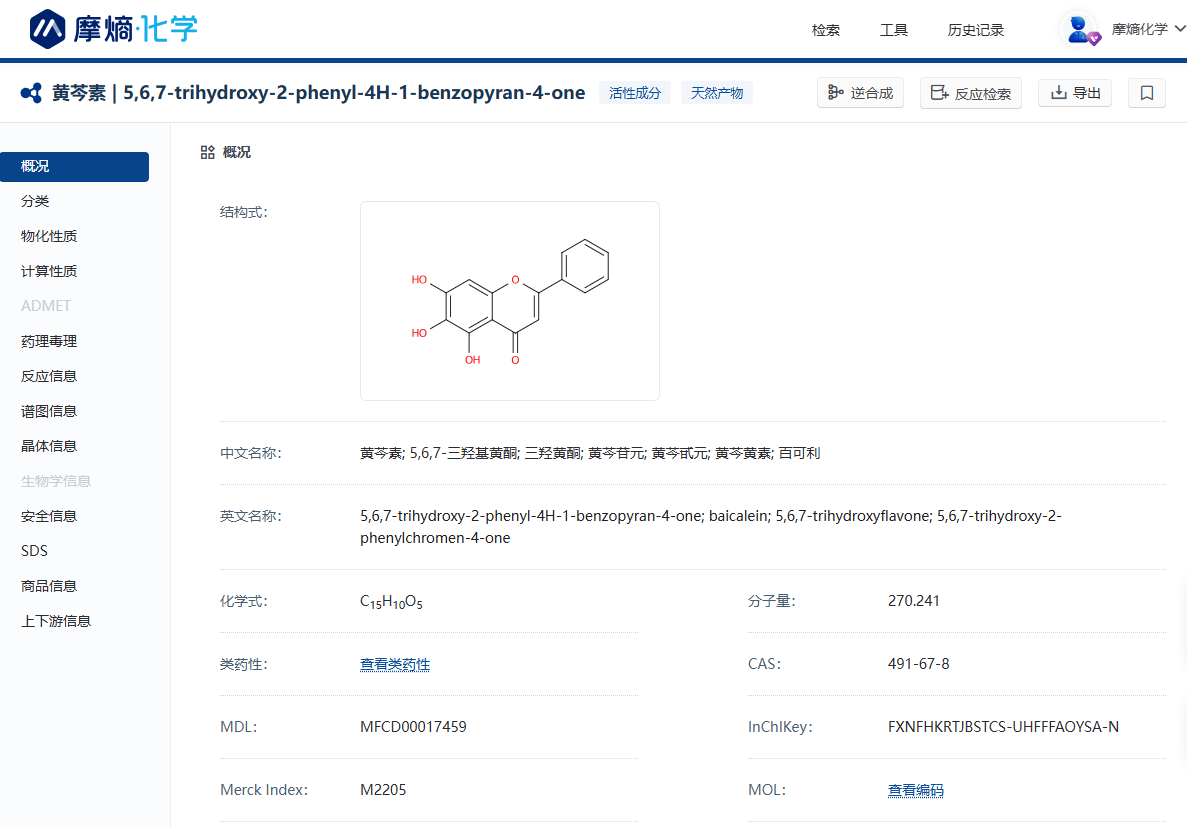
Task: Open the 检索 menu
Action: pos(826,30)
